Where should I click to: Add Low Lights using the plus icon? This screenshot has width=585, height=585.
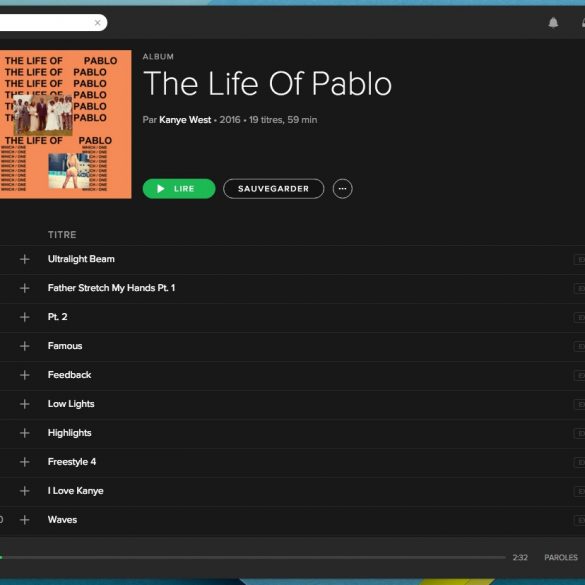coord(25,404)
